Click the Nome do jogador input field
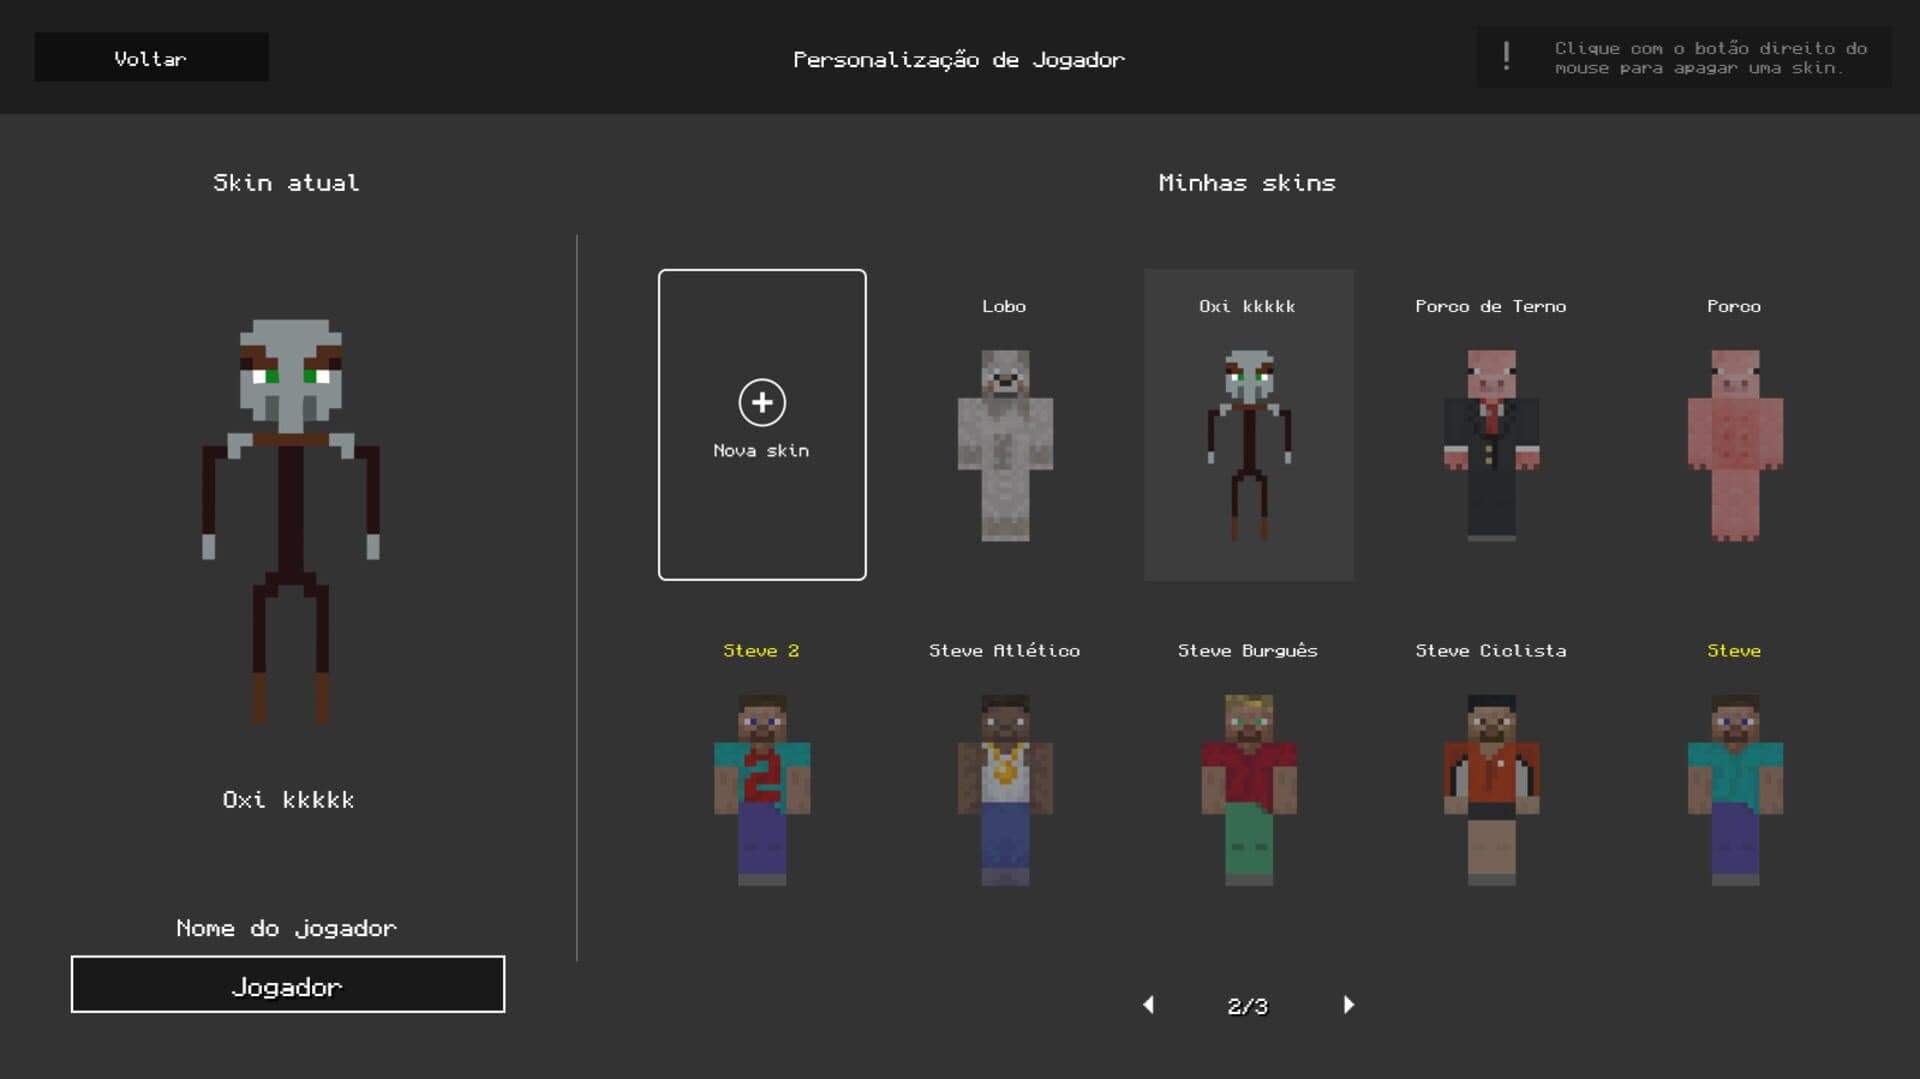The height and width of the screenshot is (1079, 1920). pyautogui.click(x=288, y=984)
